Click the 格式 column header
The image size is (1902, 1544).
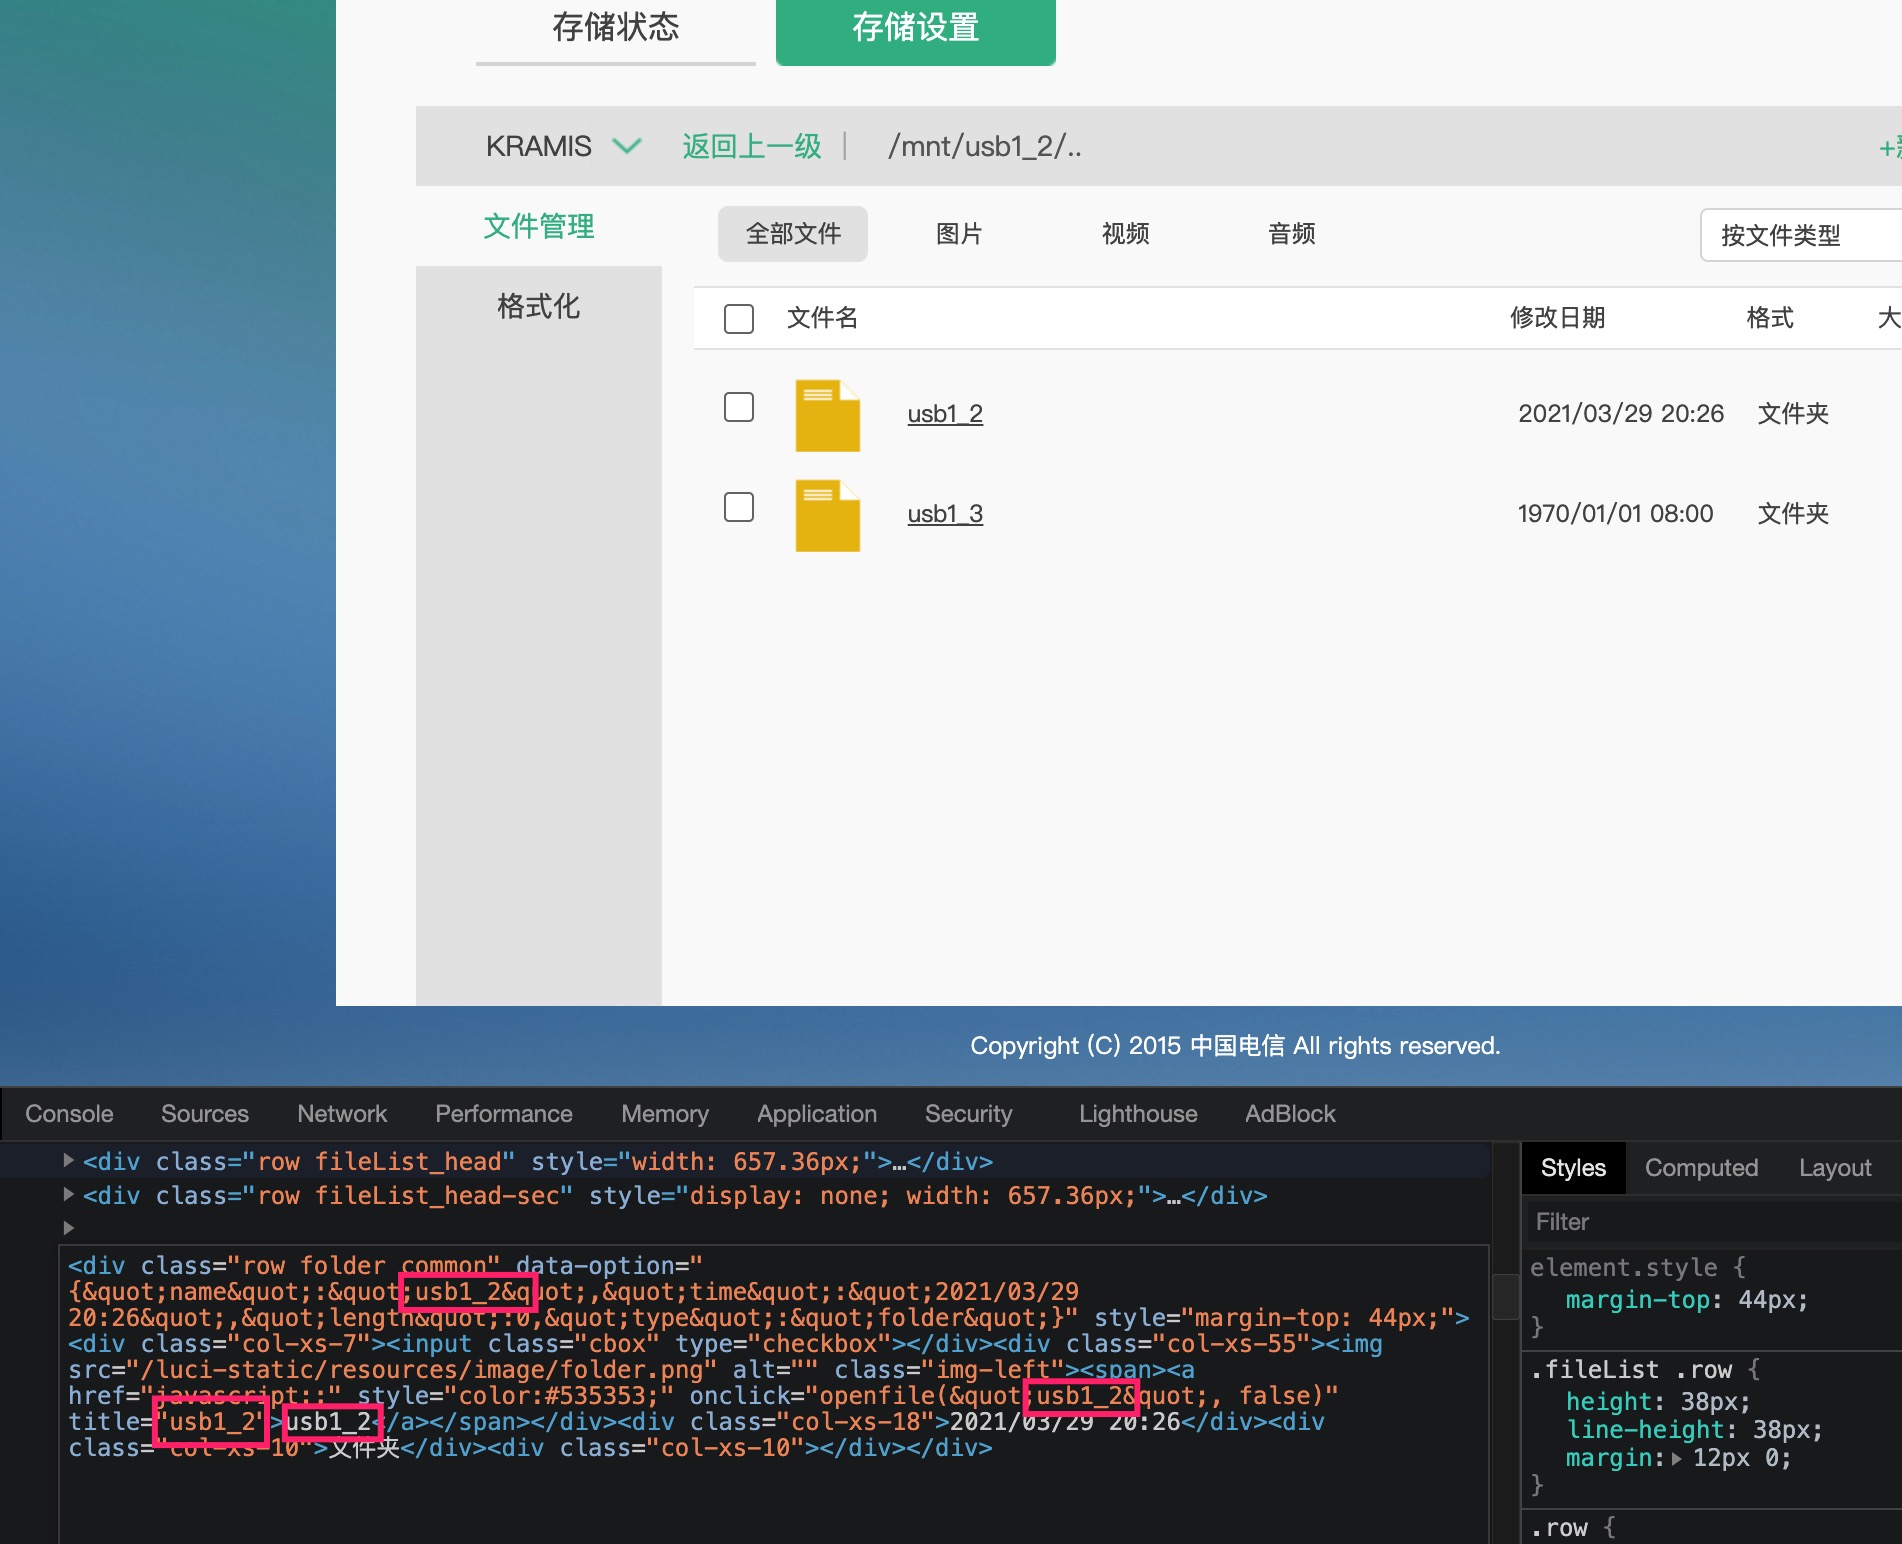(x=1769, y=318)
